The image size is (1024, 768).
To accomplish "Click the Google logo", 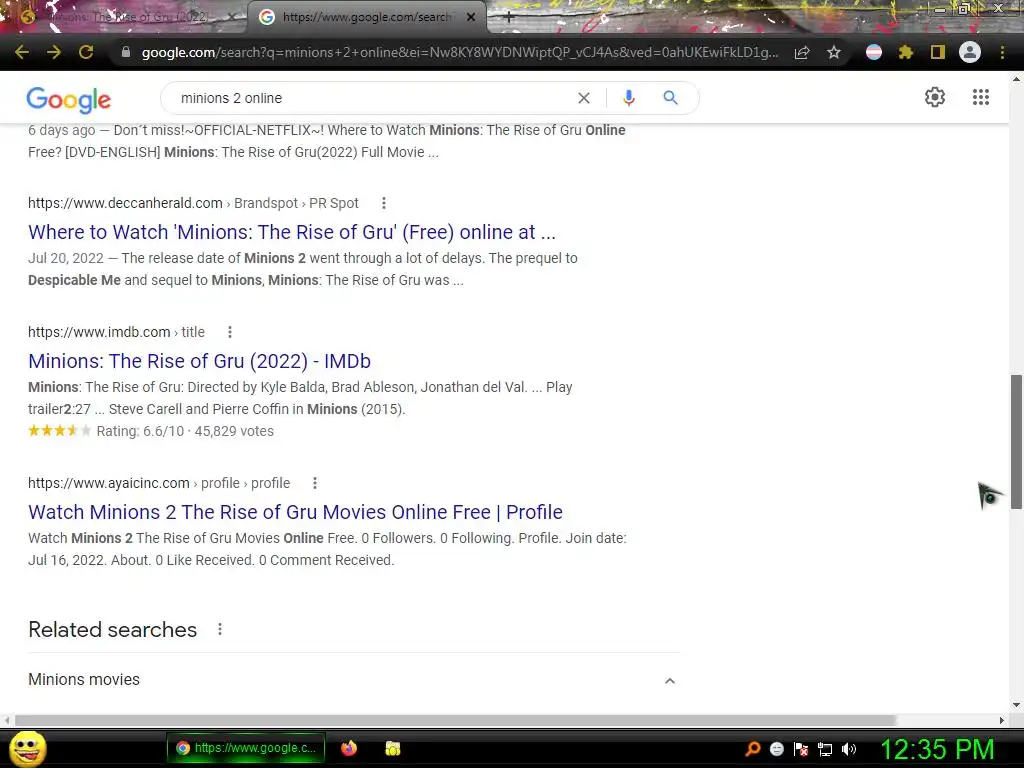I will click(x=69, y=99).
